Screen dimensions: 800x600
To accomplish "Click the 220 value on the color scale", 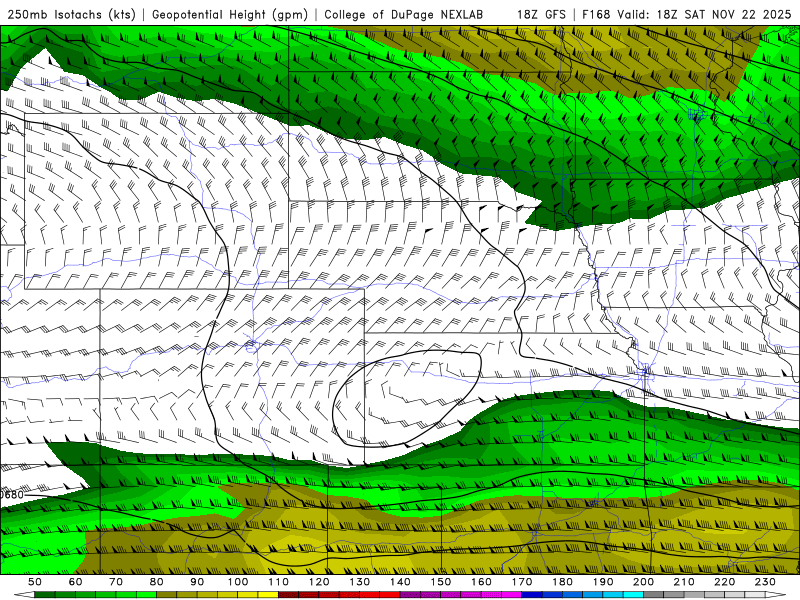I will (725, 582).
